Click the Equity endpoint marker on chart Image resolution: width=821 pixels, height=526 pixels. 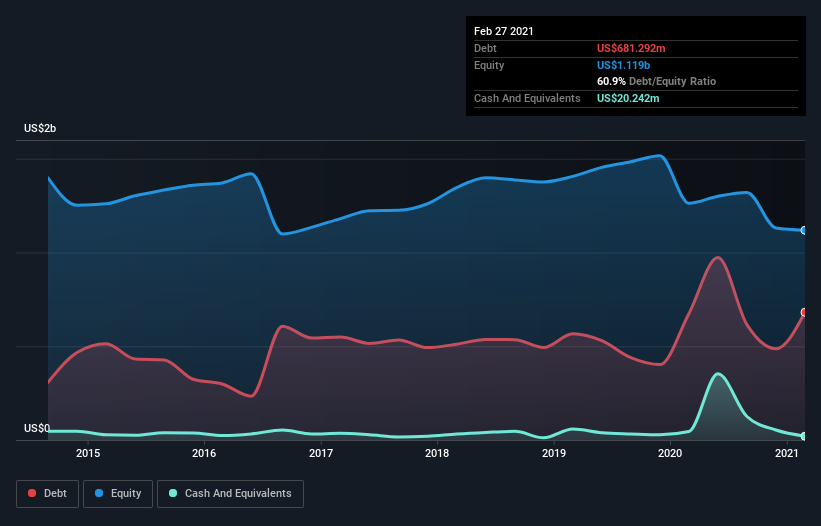pyautogui.click(x=804, y=230)
